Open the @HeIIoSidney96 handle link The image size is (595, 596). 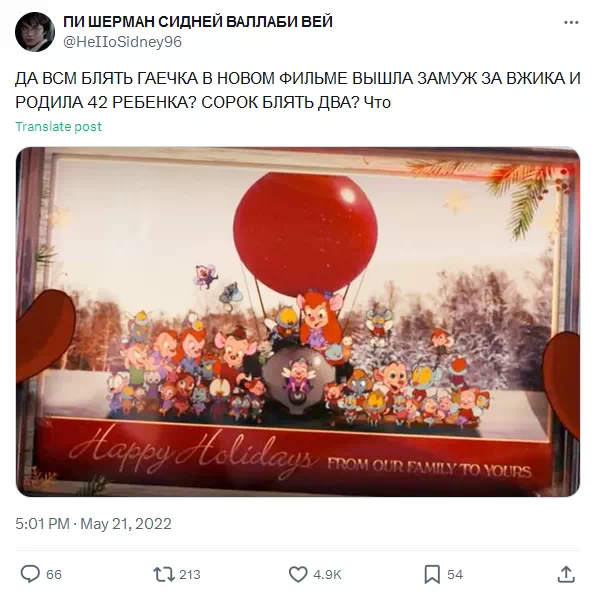point(122,42)
